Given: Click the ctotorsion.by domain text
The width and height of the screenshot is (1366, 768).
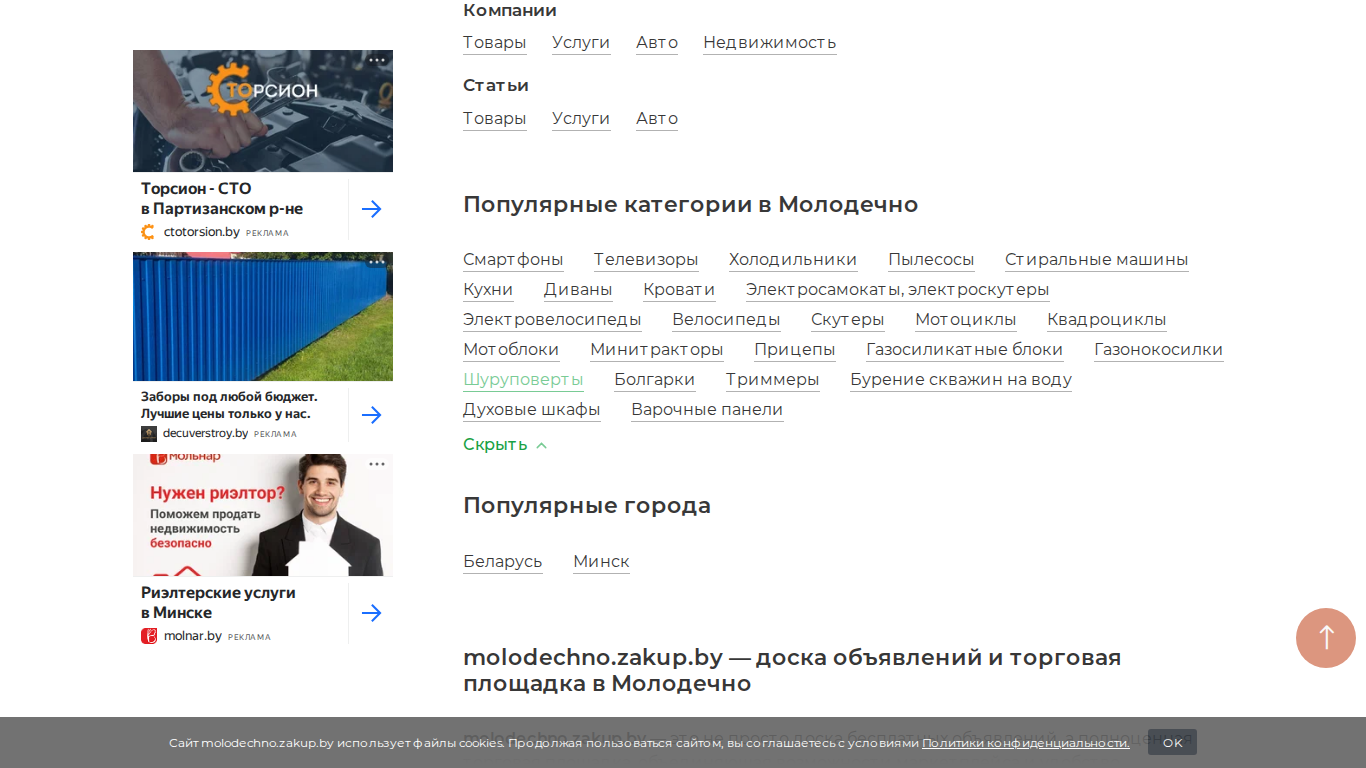Looking at the screenshot, I should click(201, 232).
